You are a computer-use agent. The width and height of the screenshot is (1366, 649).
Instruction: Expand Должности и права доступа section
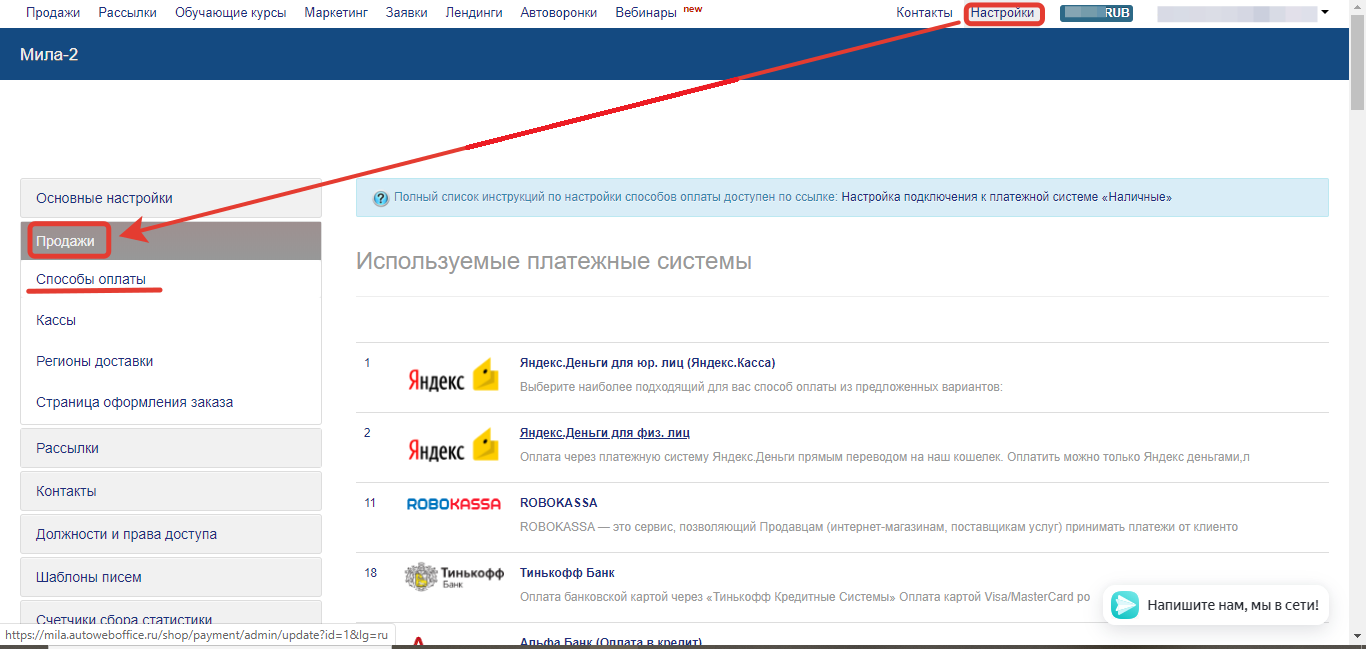click(170, 534)
